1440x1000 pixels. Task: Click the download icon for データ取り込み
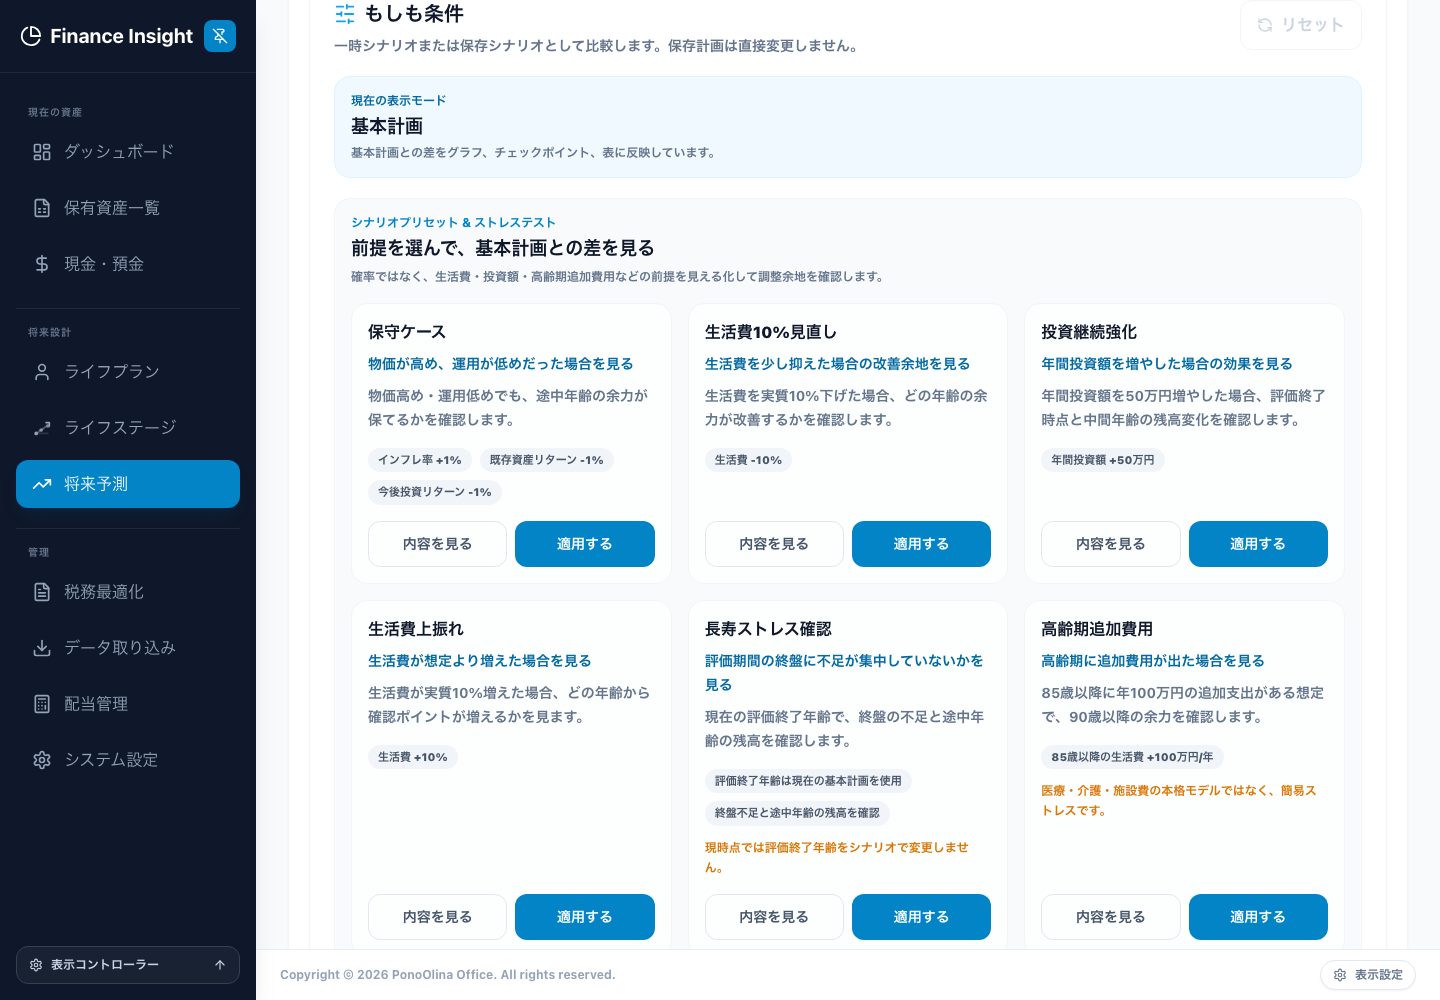tap(42, 648)
